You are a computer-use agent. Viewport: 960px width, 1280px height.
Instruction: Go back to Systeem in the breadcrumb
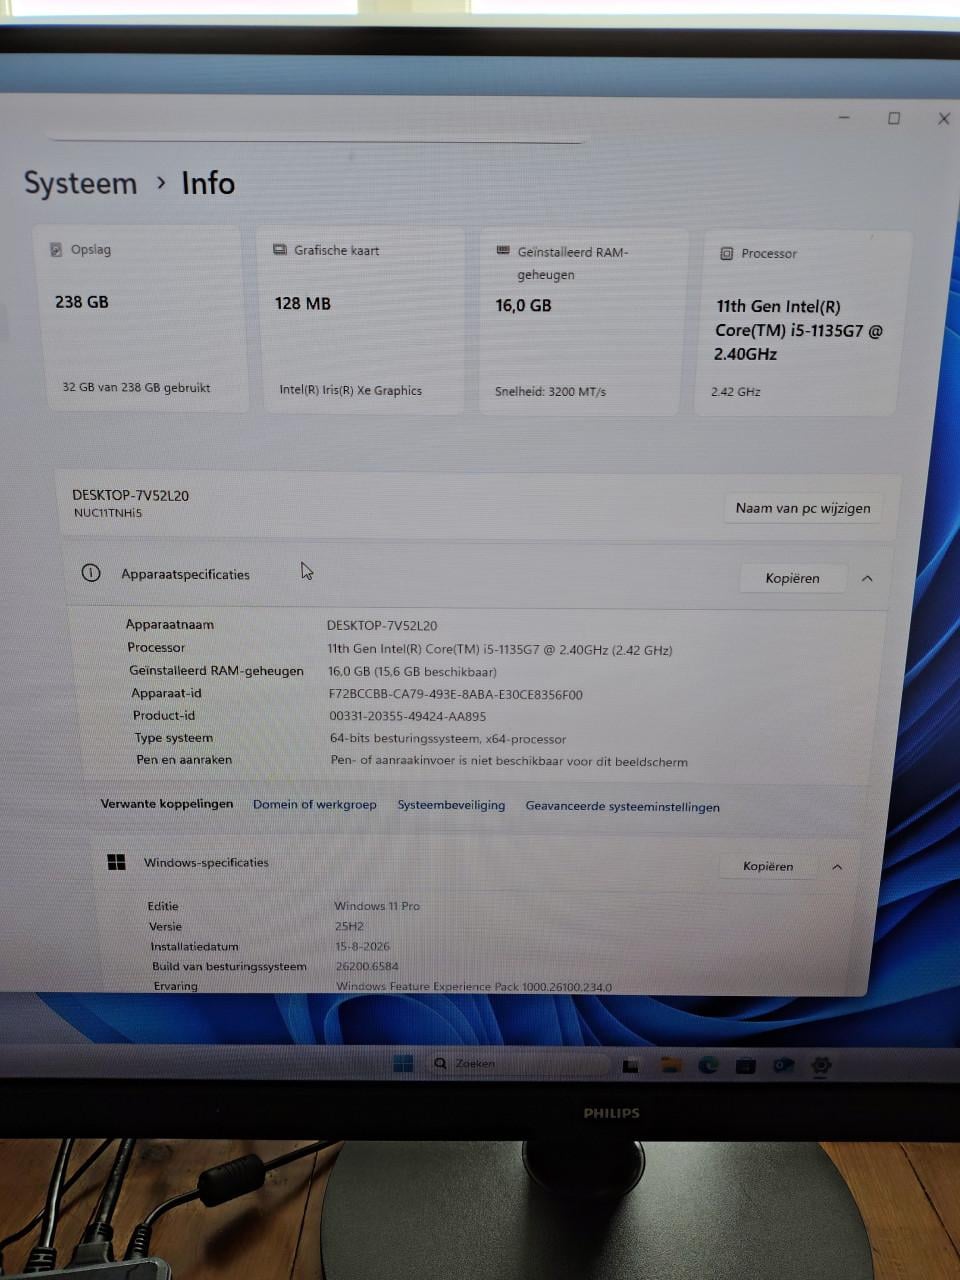80,184
